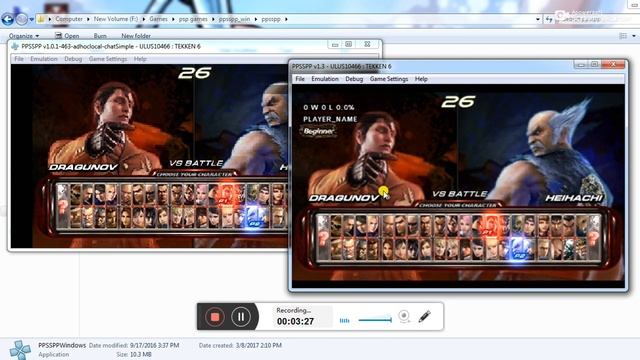Click Burn in Explorer toolbar
640x360 pixels.
pos(100,36)
